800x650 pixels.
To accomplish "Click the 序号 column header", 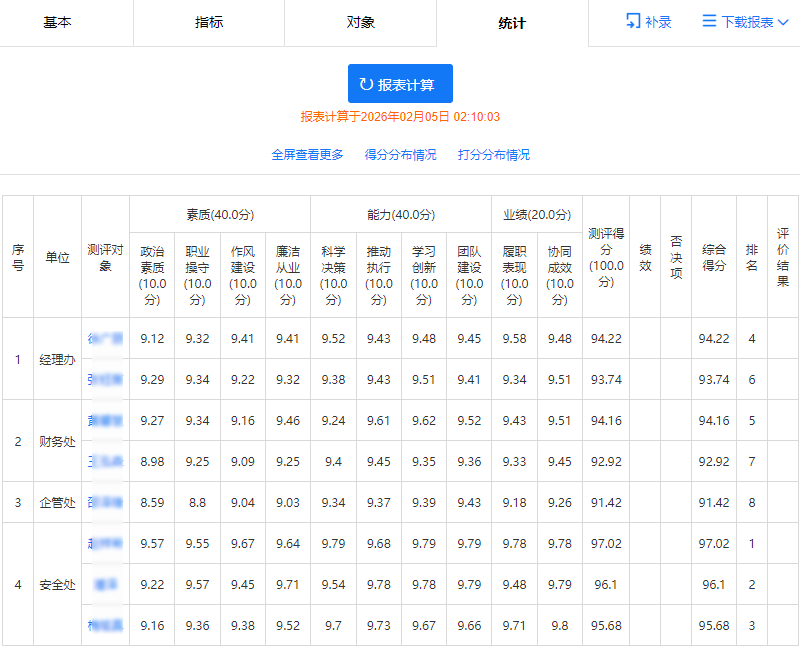I will pos(17,256).
